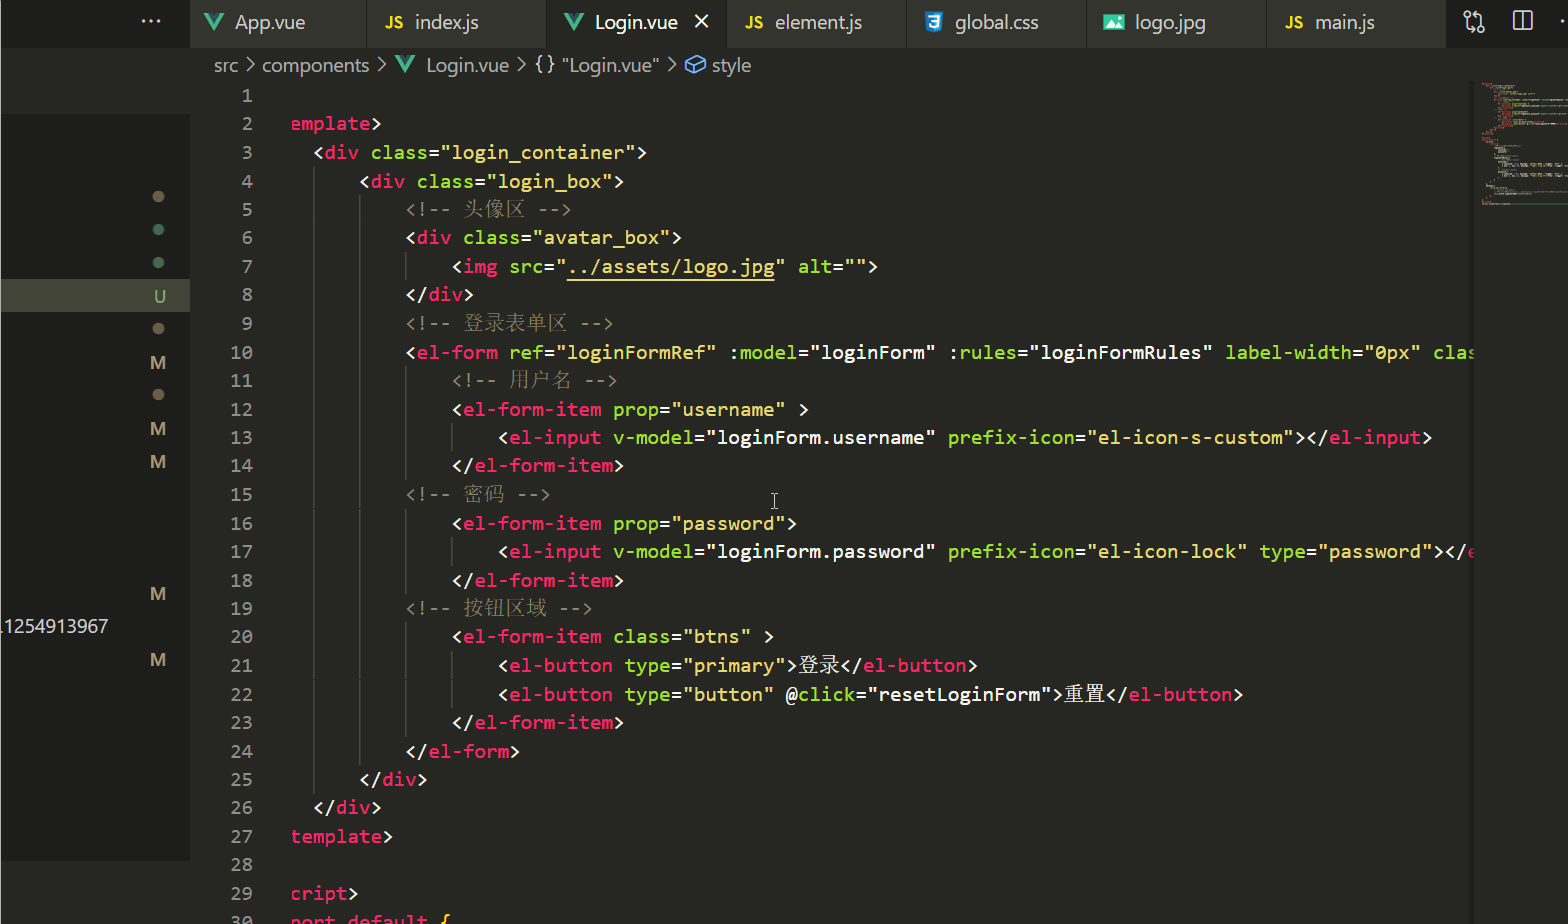This screenshot has height=924, width=1568.
Task: Open the quoted "Login.vue" braces breadcrumb
Action: tap(597, 65)
